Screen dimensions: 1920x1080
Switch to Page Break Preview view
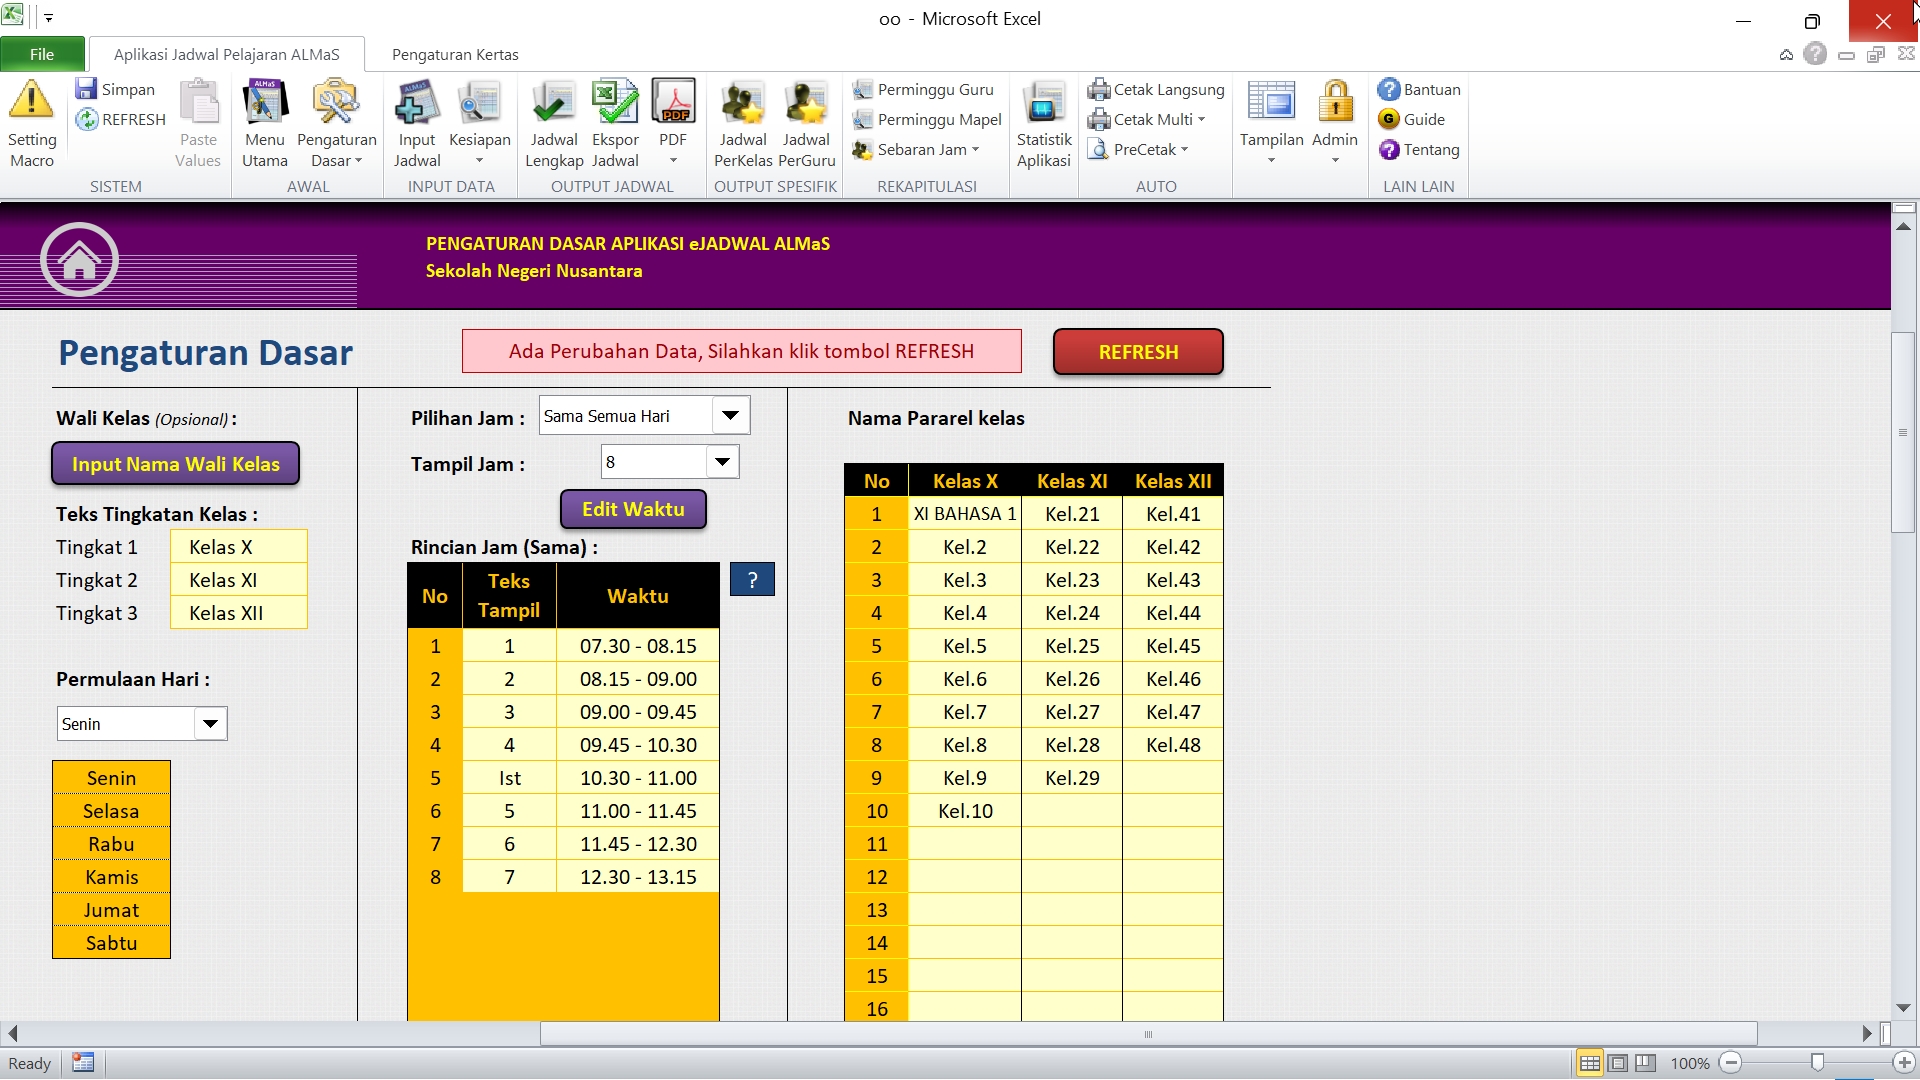tap(1645, 1063)
